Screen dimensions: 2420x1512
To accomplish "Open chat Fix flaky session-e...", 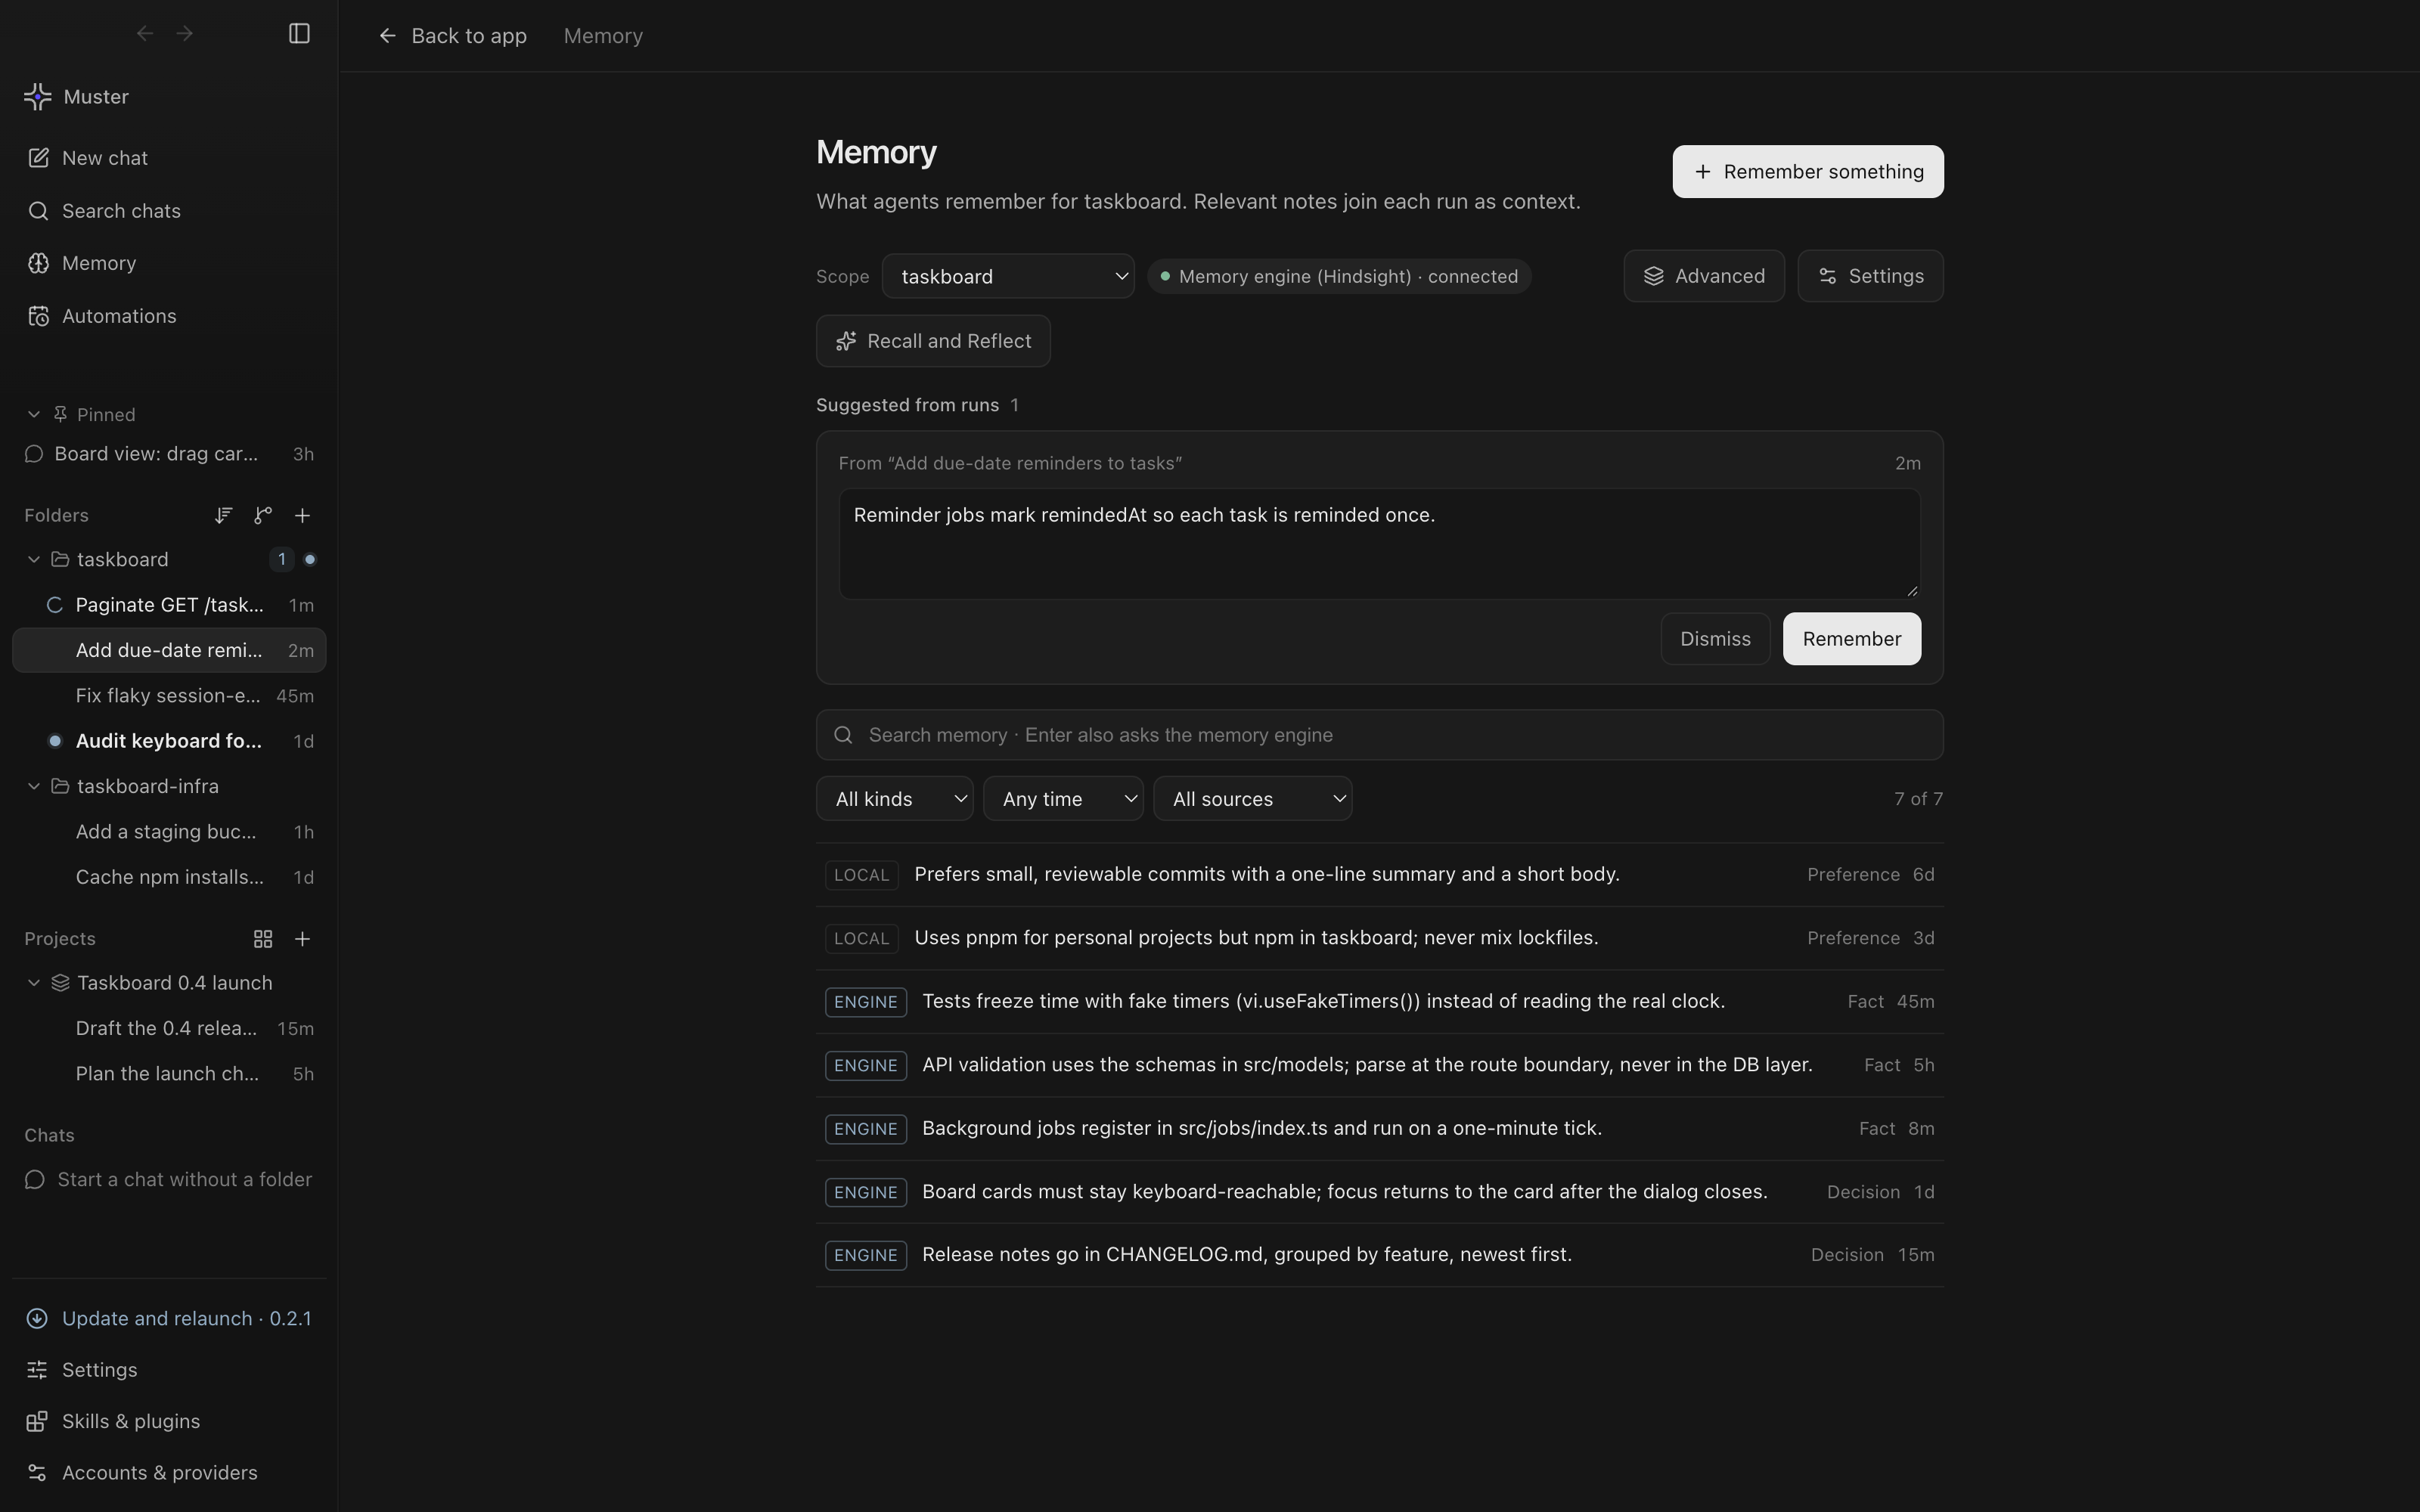I will [x=169, y=696].
